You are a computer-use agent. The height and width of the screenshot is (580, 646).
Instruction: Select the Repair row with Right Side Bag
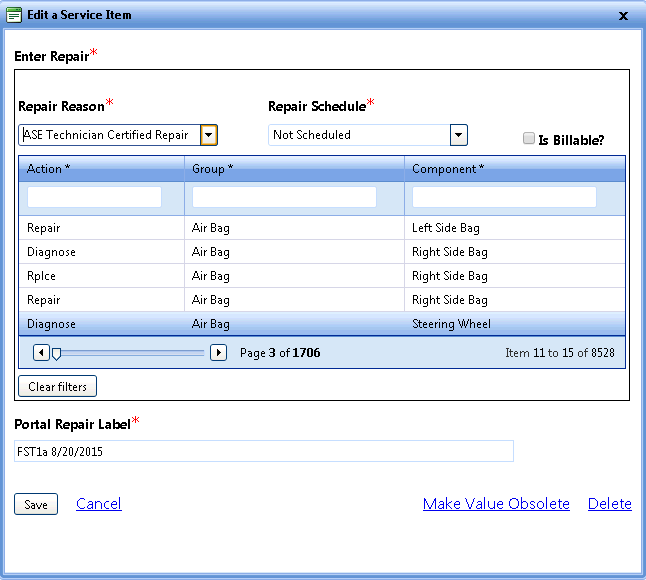point(322,299)
